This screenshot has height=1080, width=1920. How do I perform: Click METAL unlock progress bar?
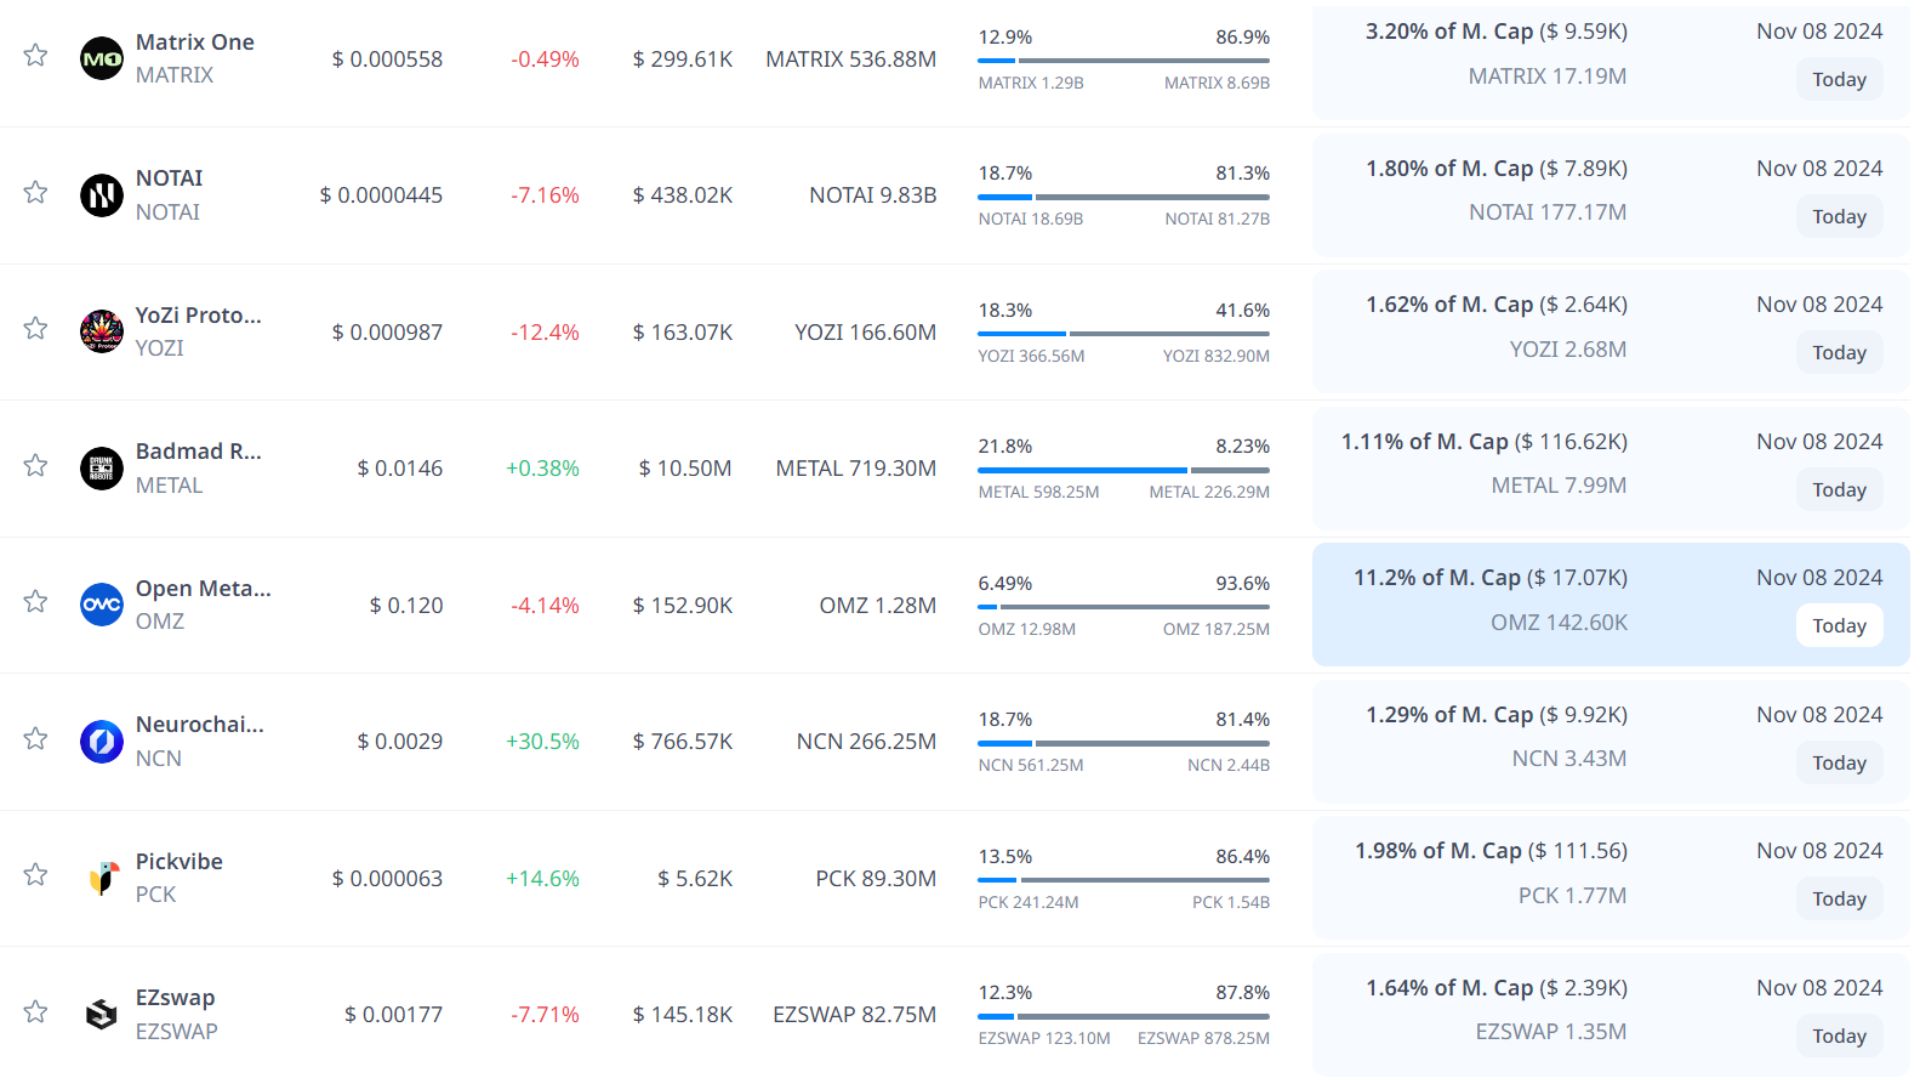pyautogui.click(x=1123, y=470)
